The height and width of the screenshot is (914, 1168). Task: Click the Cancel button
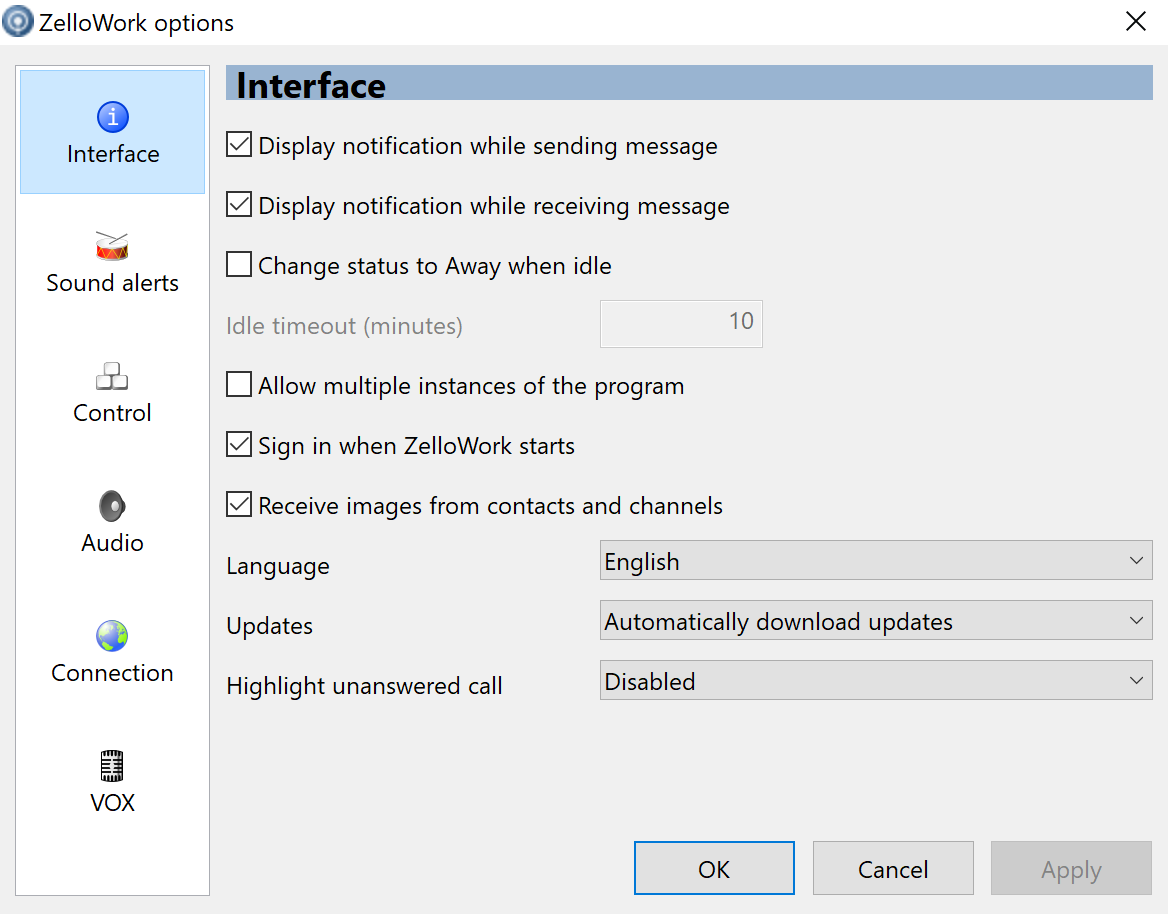pos(893,869)
